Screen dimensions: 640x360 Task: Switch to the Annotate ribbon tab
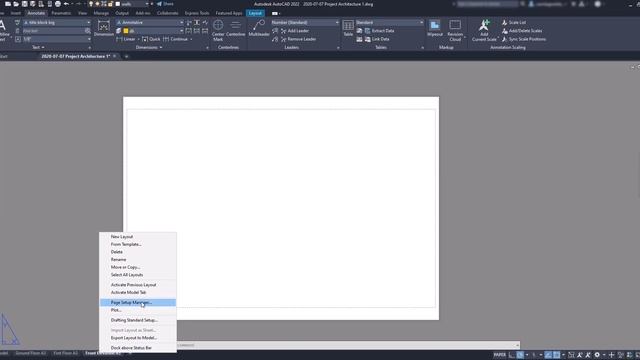point(36,13)
